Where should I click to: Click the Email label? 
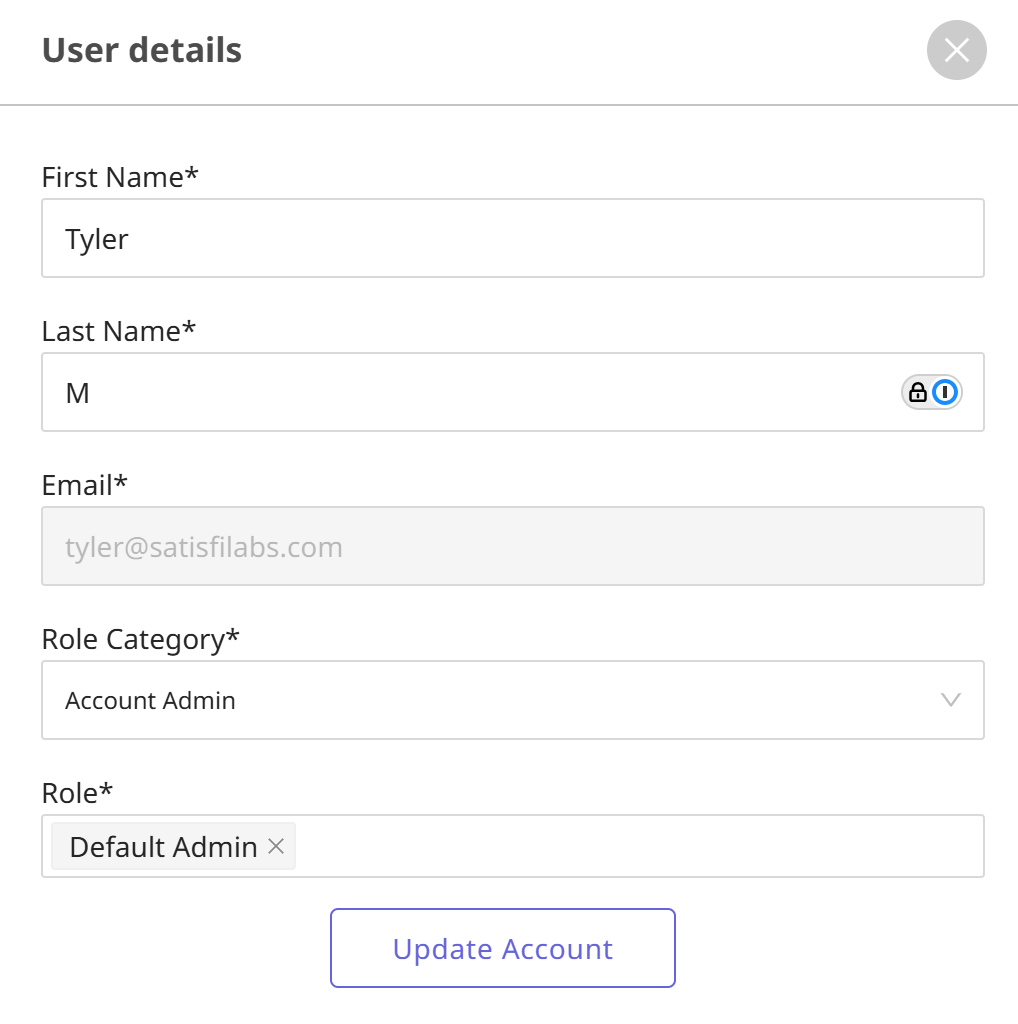coord(85,486)
